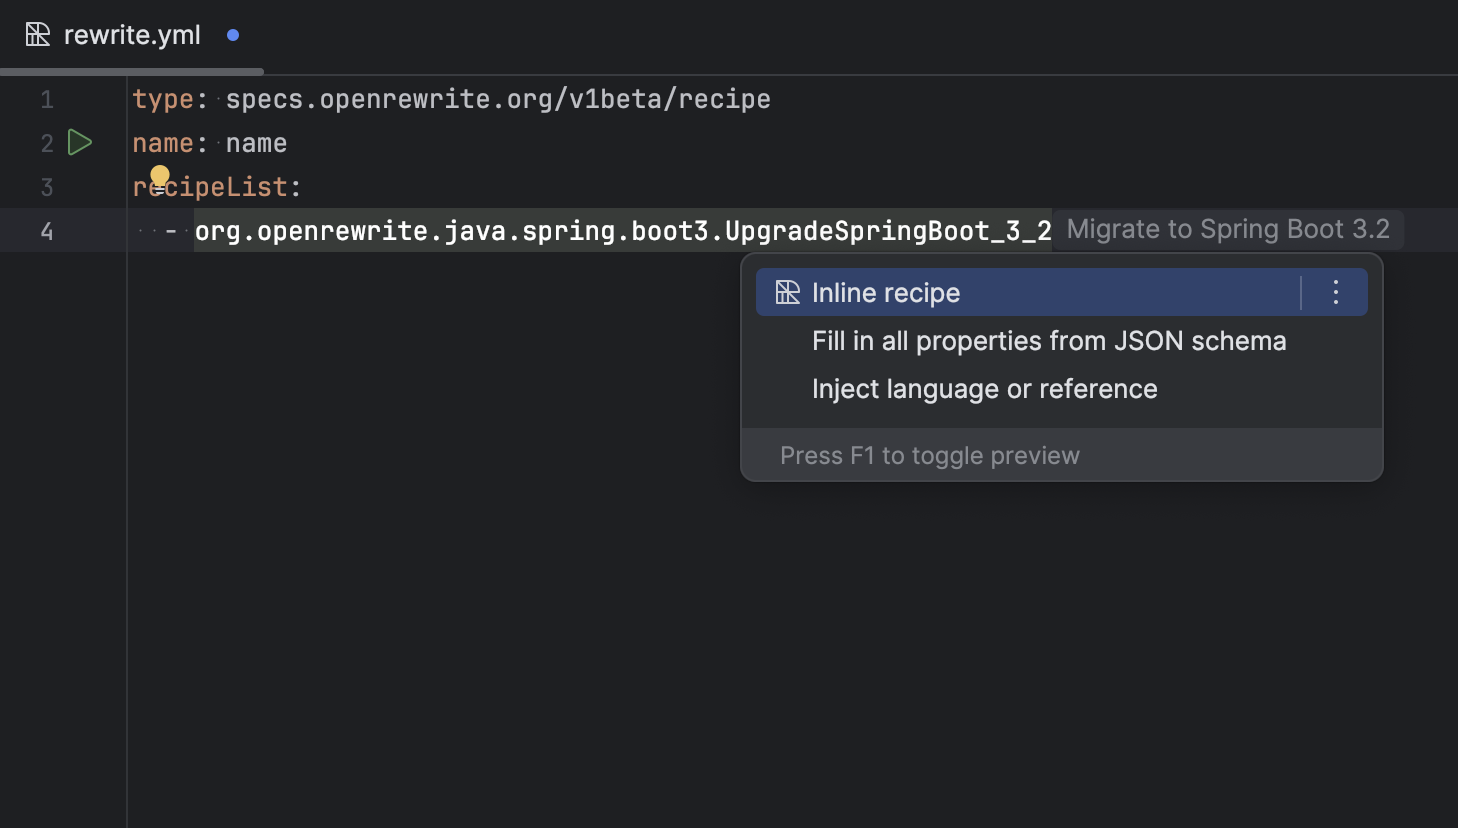Screen dimensions: 1458x828
Task: Click the recipe icon beside Inline recipe
Action: tap(789, 292)
